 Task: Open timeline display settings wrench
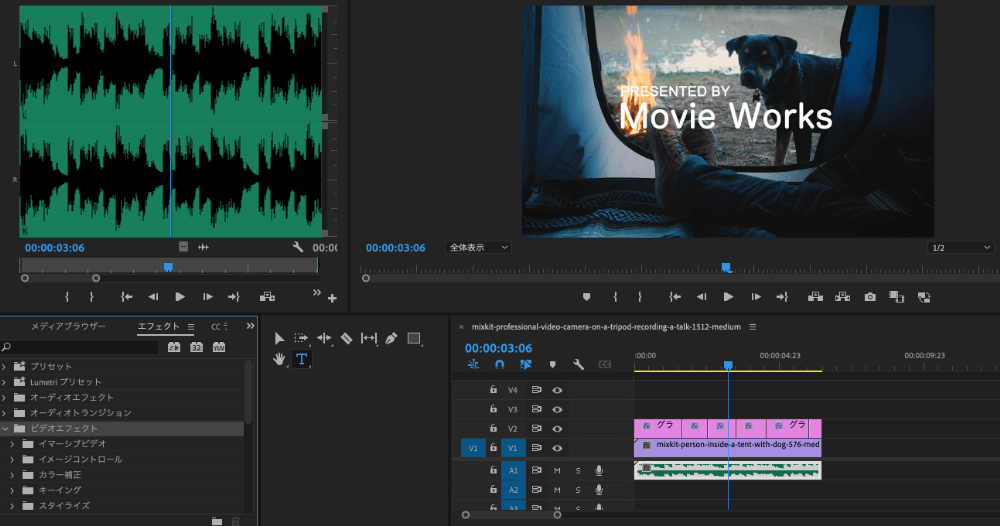(x=578, y=365)
